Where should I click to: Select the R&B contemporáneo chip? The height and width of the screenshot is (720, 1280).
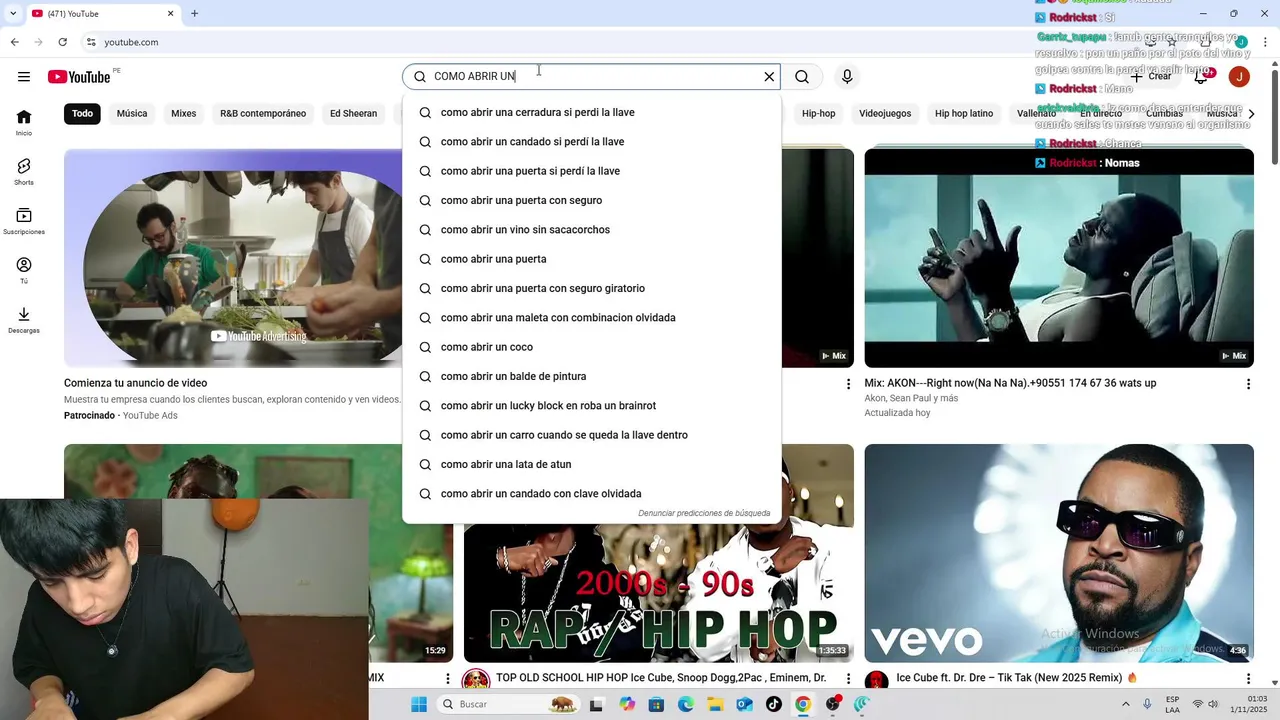[x=263, y=114]
